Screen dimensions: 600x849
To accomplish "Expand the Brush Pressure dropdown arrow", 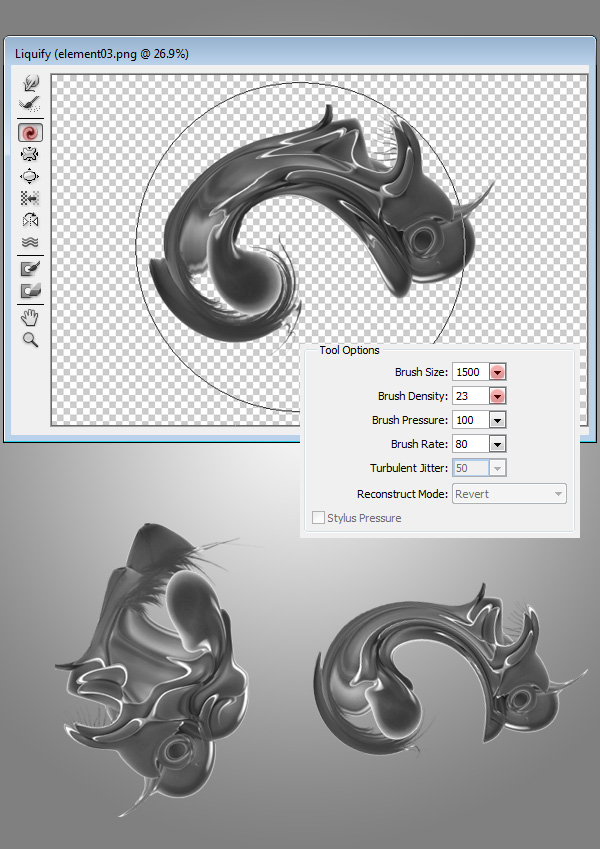I will click(497, 420).
